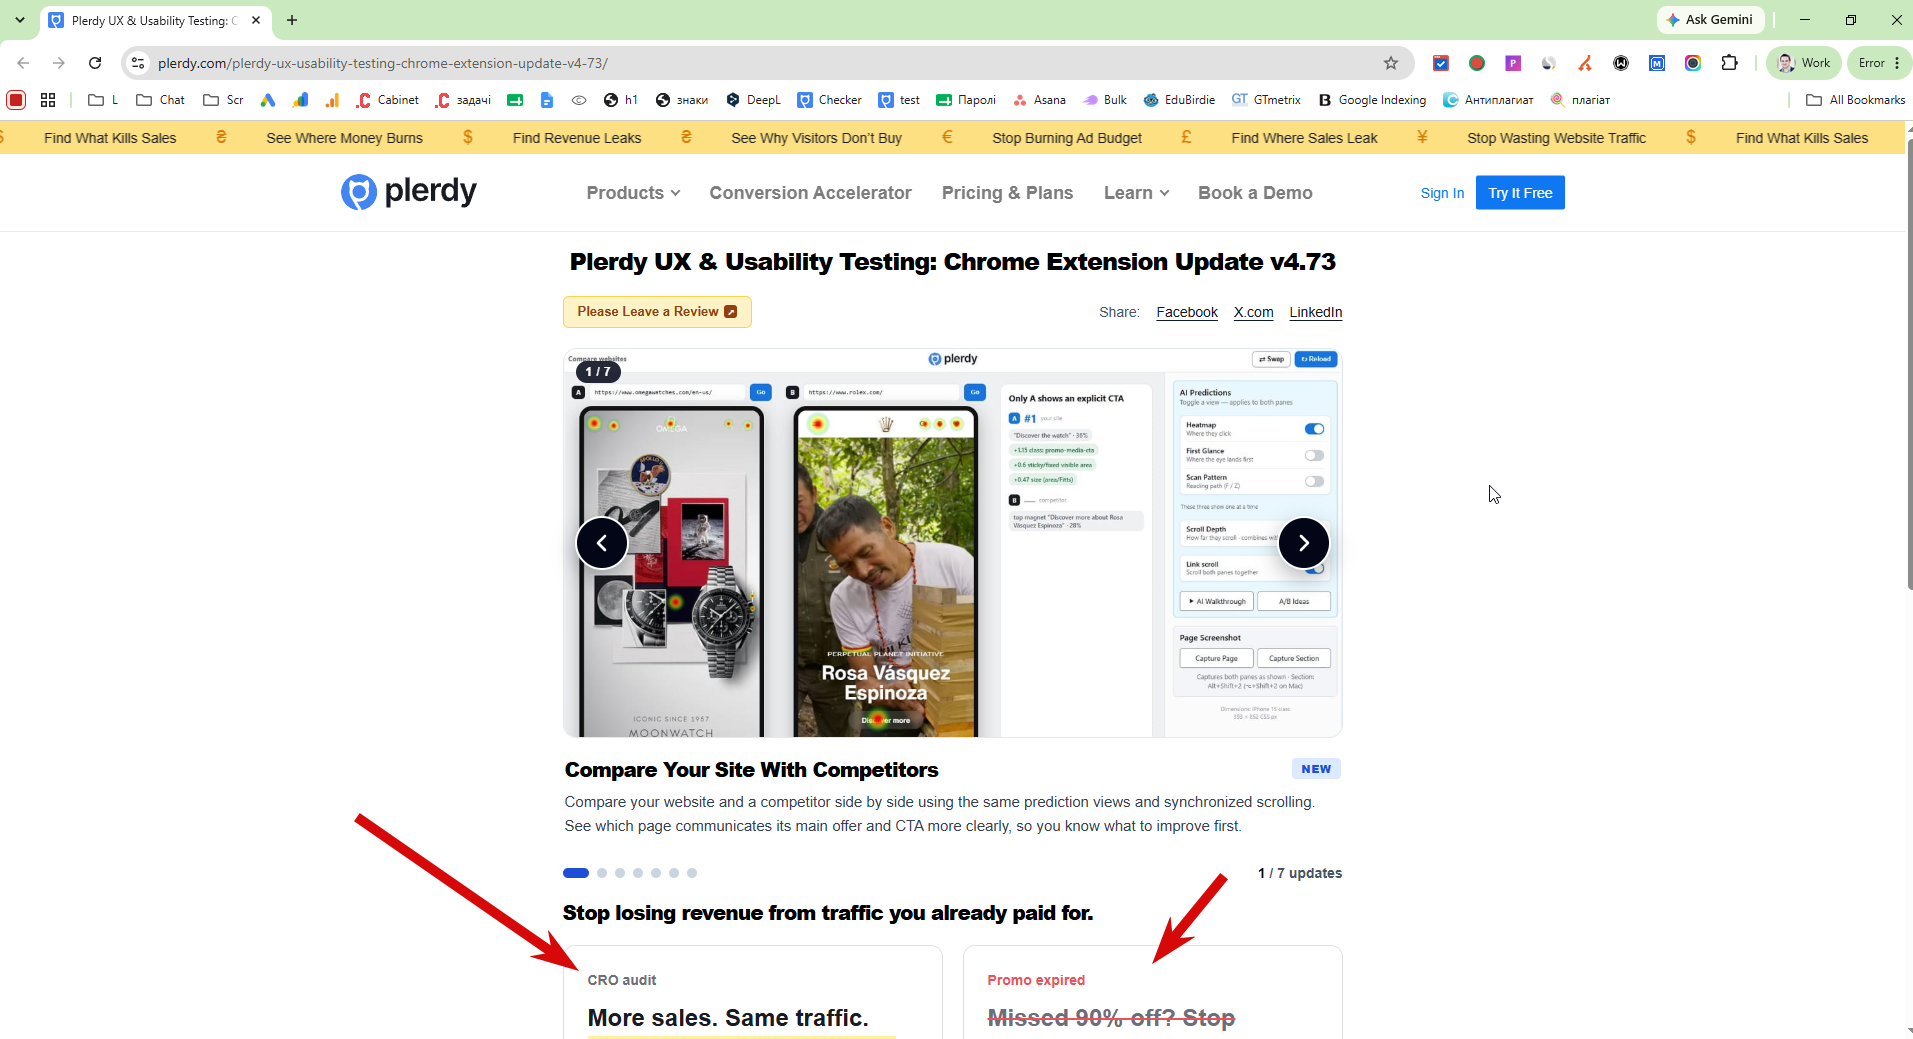
Task: Open the GTmetrix bookmark
Action: [1266, 100]
